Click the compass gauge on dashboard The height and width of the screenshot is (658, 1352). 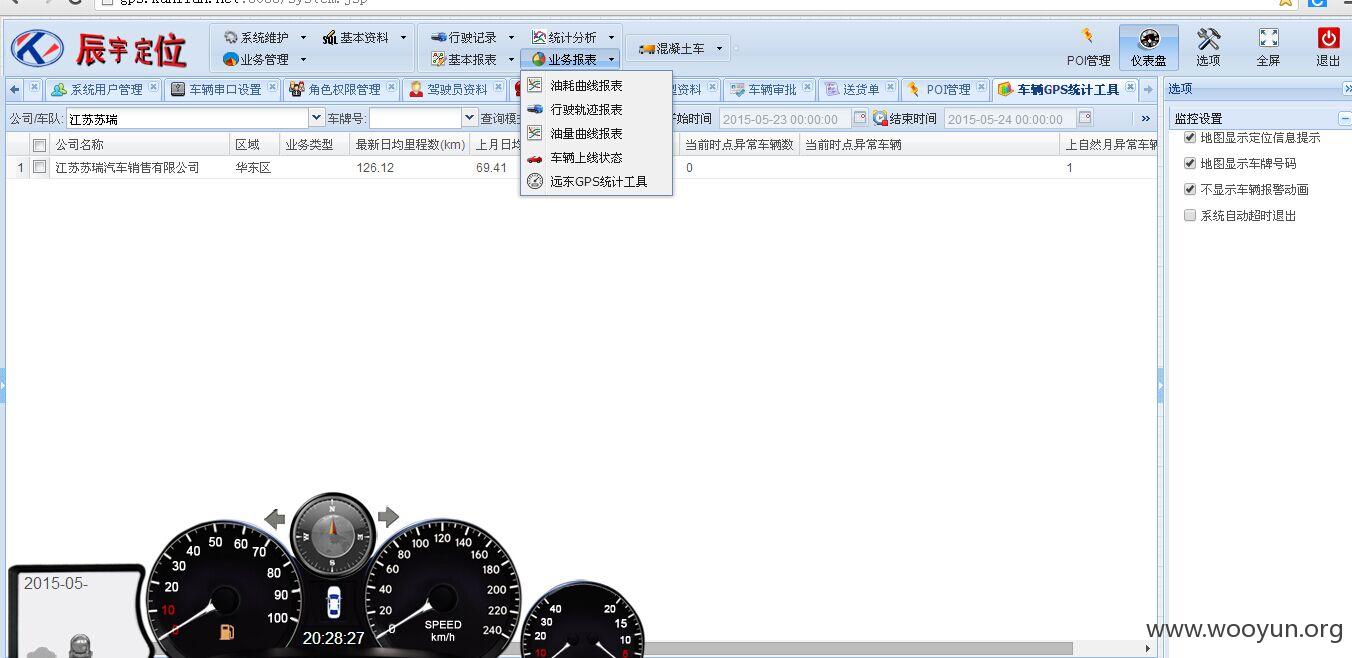[x=333, y=533]
